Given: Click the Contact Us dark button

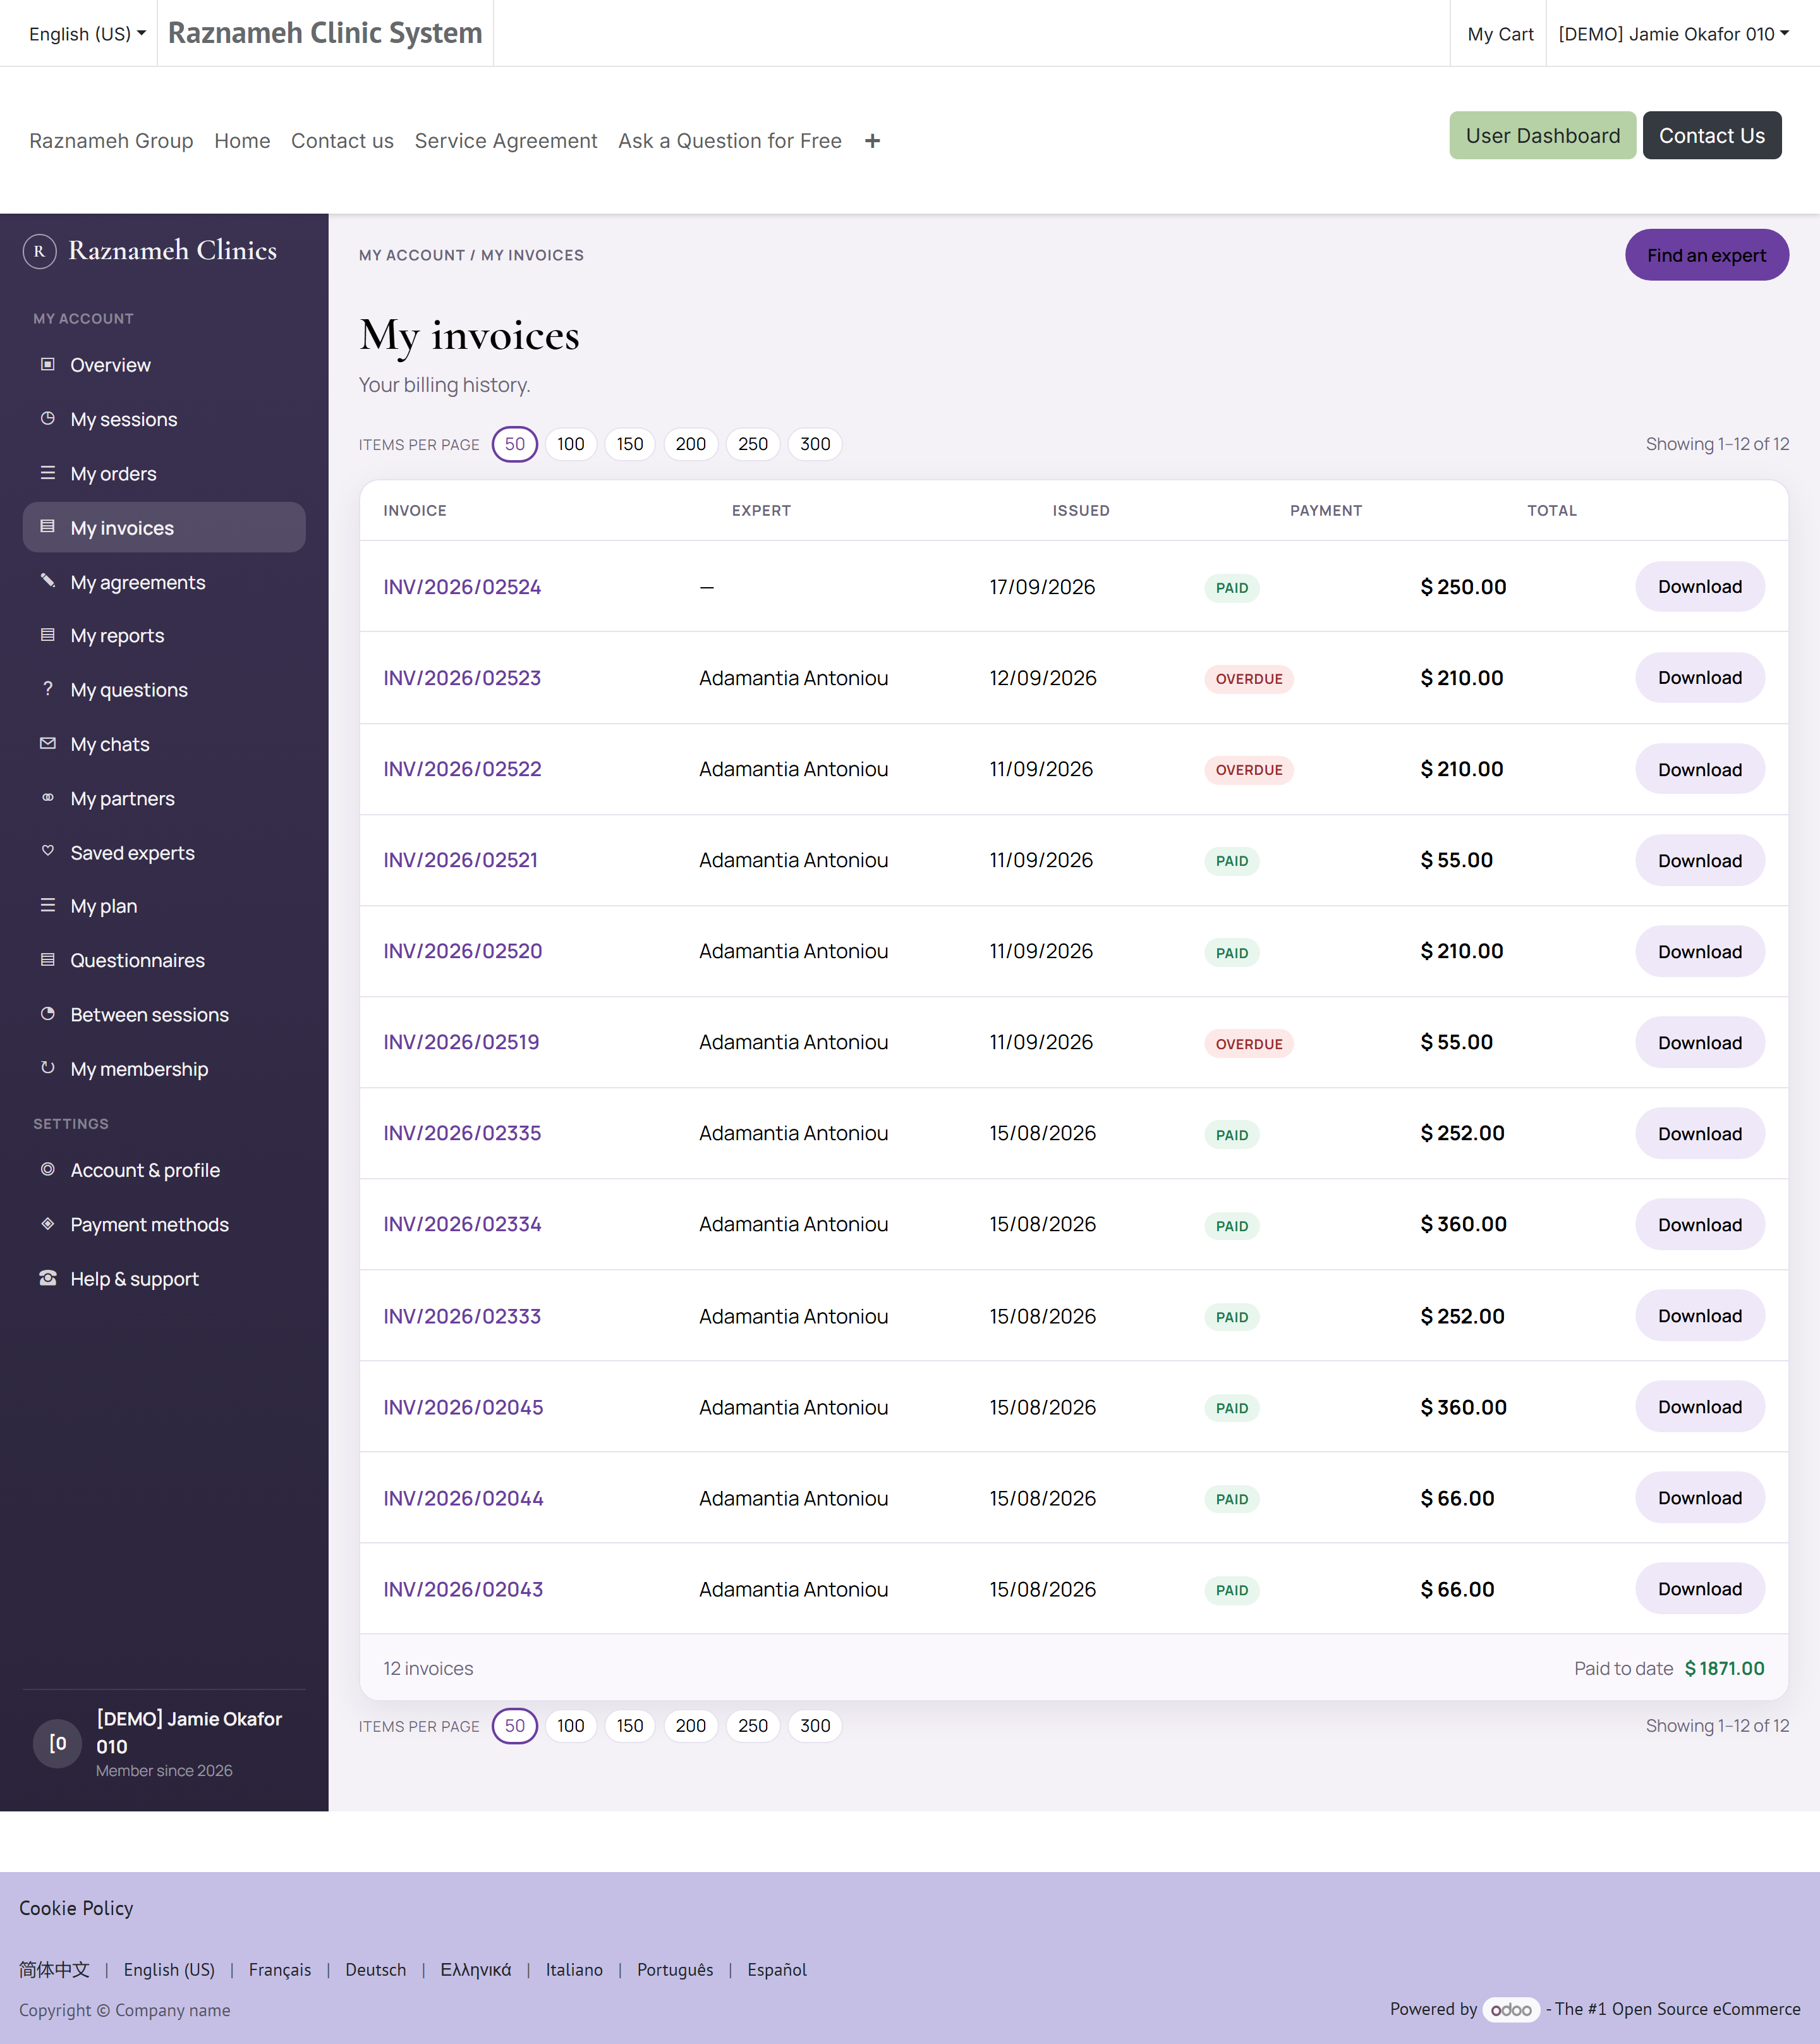Looking at the screenshot, I should pos(1712,135).
